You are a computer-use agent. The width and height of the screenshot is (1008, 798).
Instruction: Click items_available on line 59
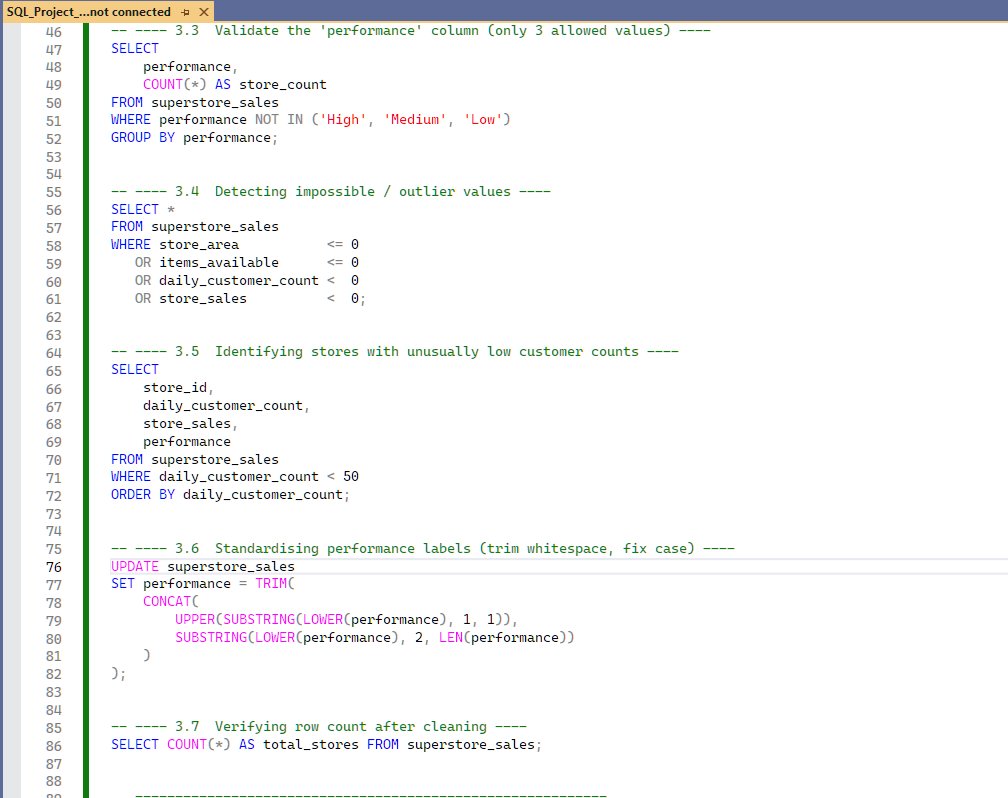[219, 262]
